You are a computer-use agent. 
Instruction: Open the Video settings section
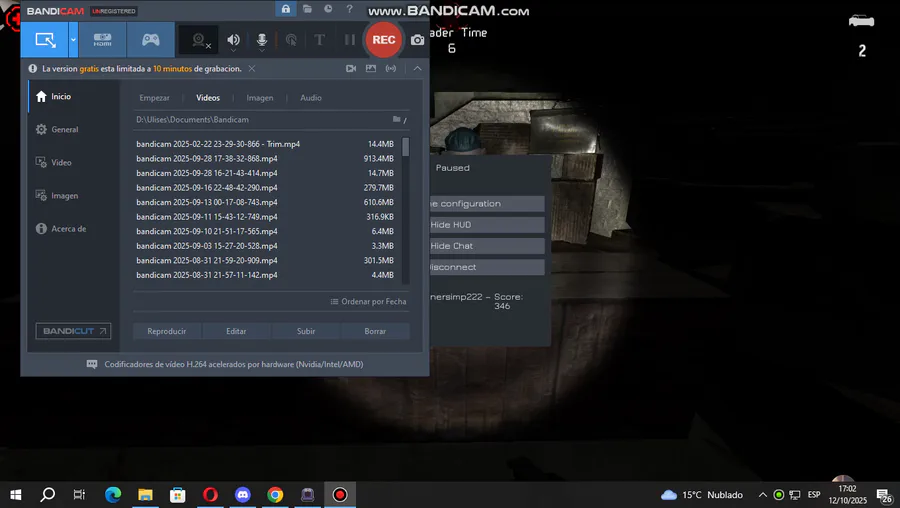coord(74,162)
